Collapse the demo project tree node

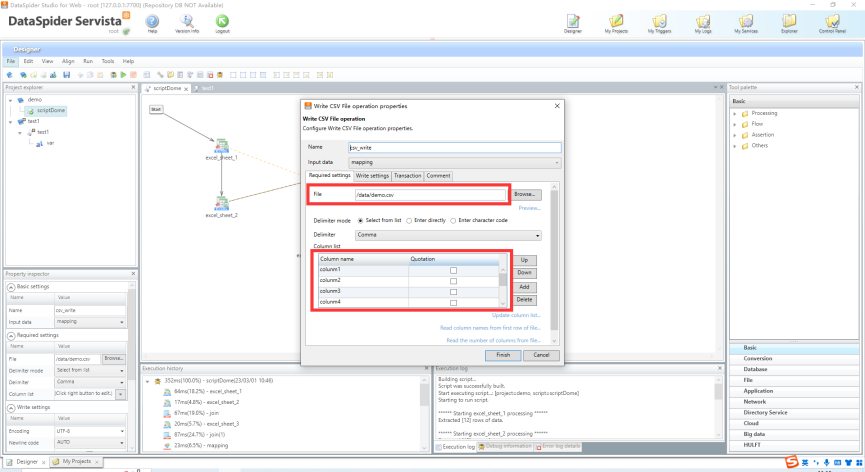[10, 100]
